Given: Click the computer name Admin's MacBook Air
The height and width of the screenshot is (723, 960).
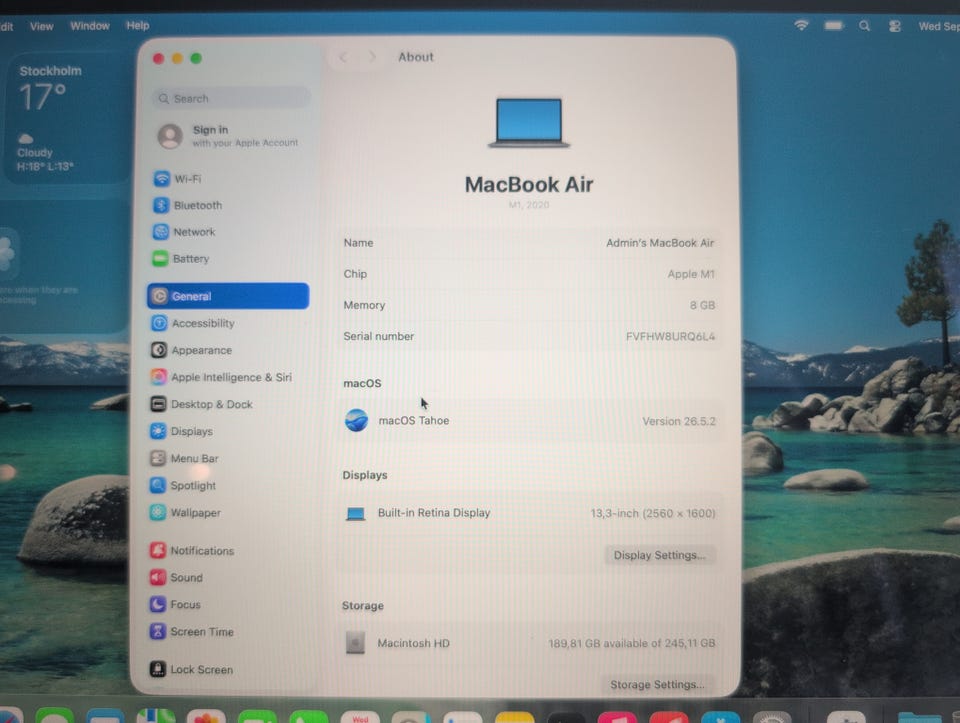Looking at the screenshot, I should pos(660,243).
